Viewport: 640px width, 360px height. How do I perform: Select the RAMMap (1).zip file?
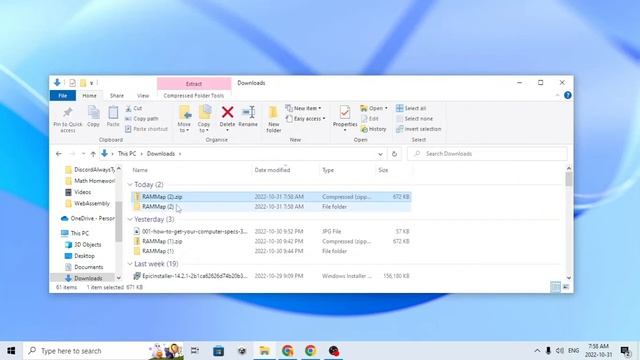pos(271,241)
